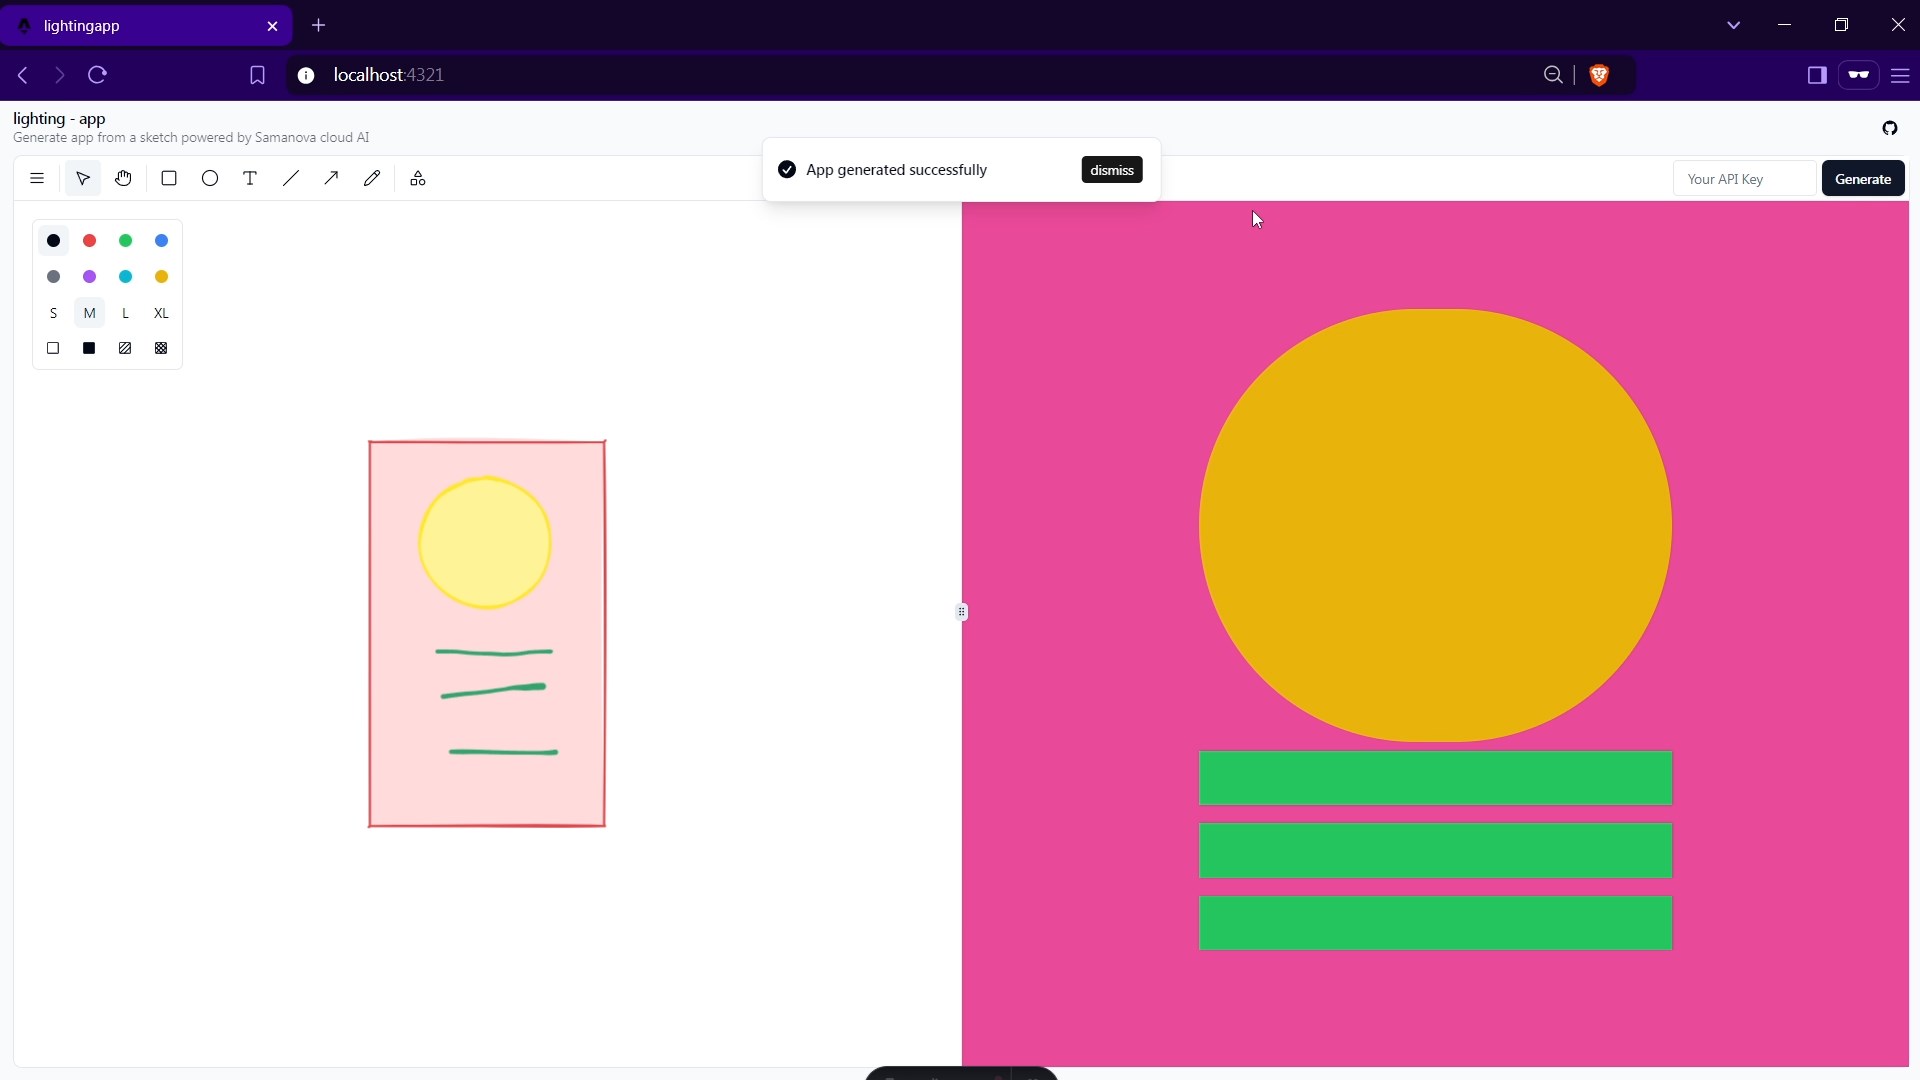The width and height of the screenshot is (1920, 1080).
Task: Select the Pencil draw tool
Action: (x=372, y=179)
